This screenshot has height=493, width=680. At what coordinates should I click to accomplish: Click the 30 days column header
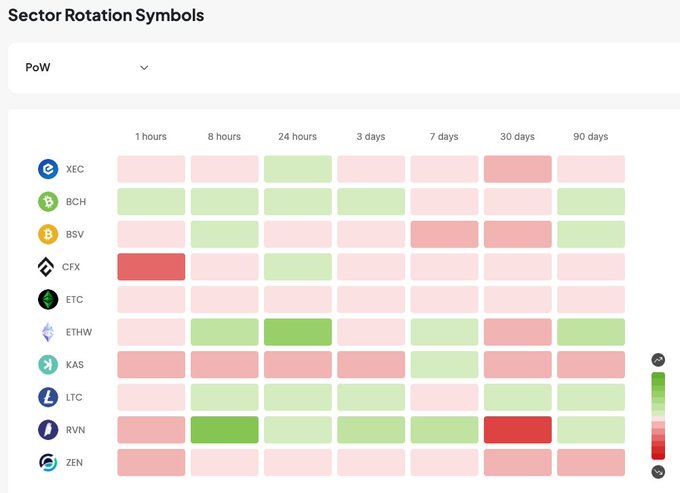517,137
